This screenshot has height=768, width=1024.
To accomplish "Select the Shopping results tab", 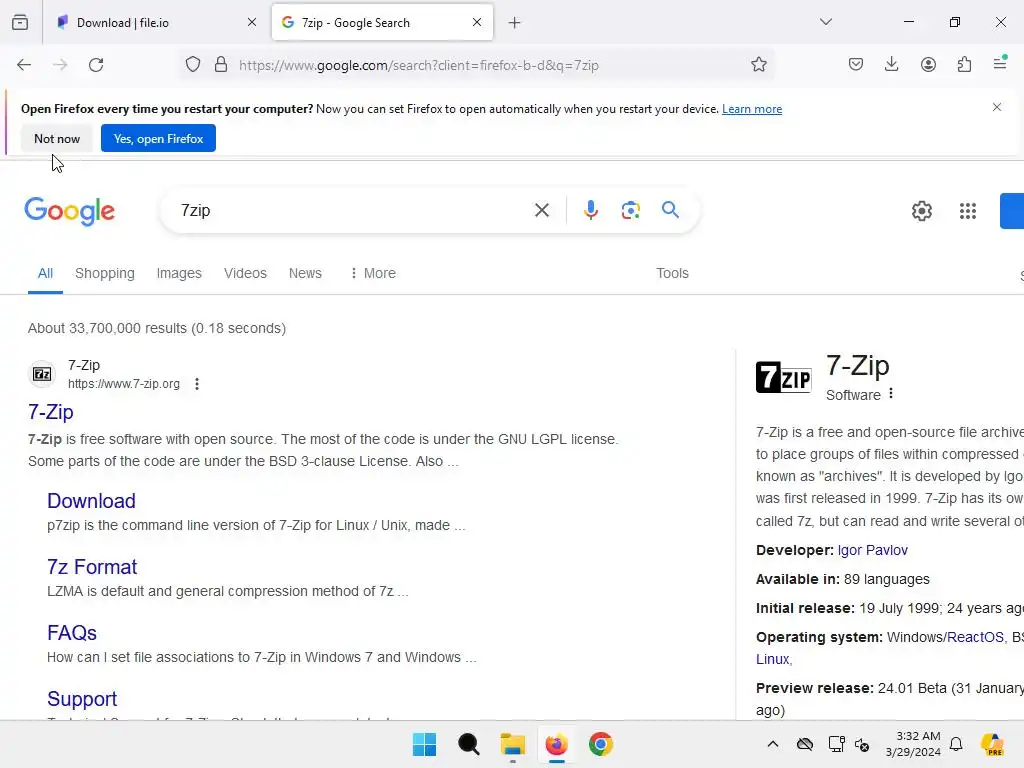I will point(104,273).
